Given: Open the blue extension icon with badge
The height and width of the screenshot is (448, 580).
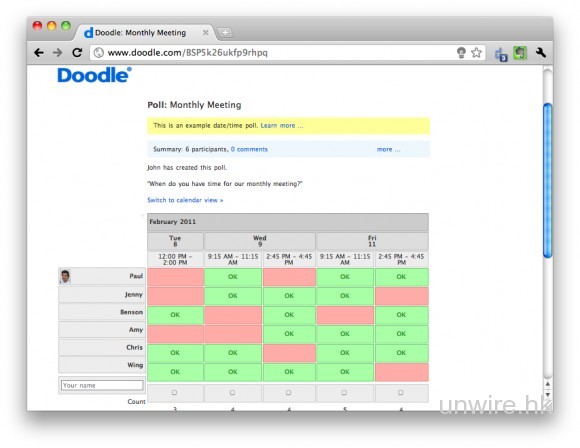Looking at the screenshot, I should [x=501, y=54].
